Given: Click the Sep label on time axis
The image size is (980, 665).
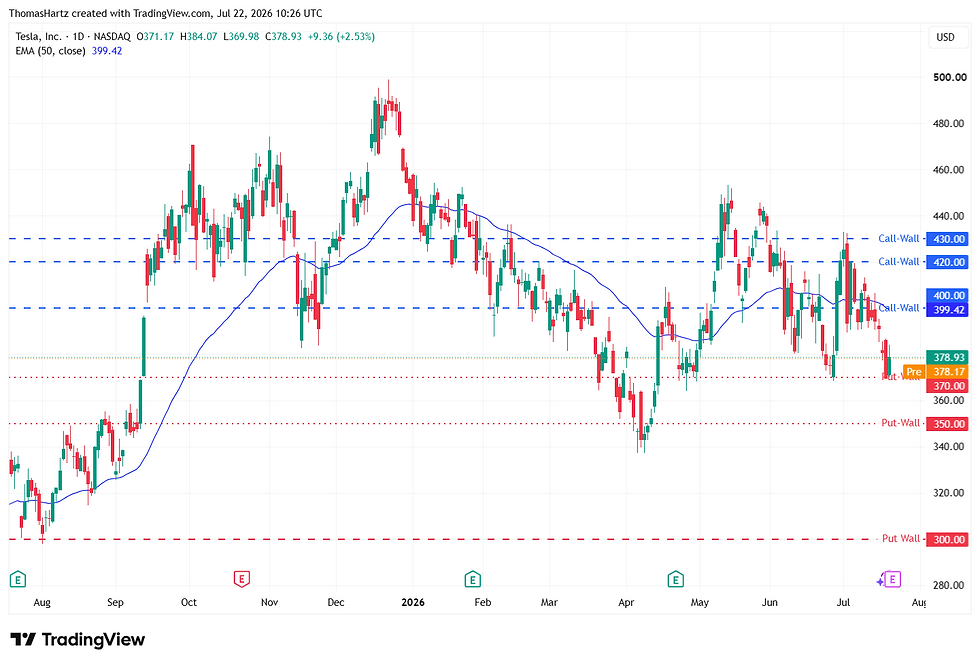Looking at the screenshot, I should (x=115, y=602).
